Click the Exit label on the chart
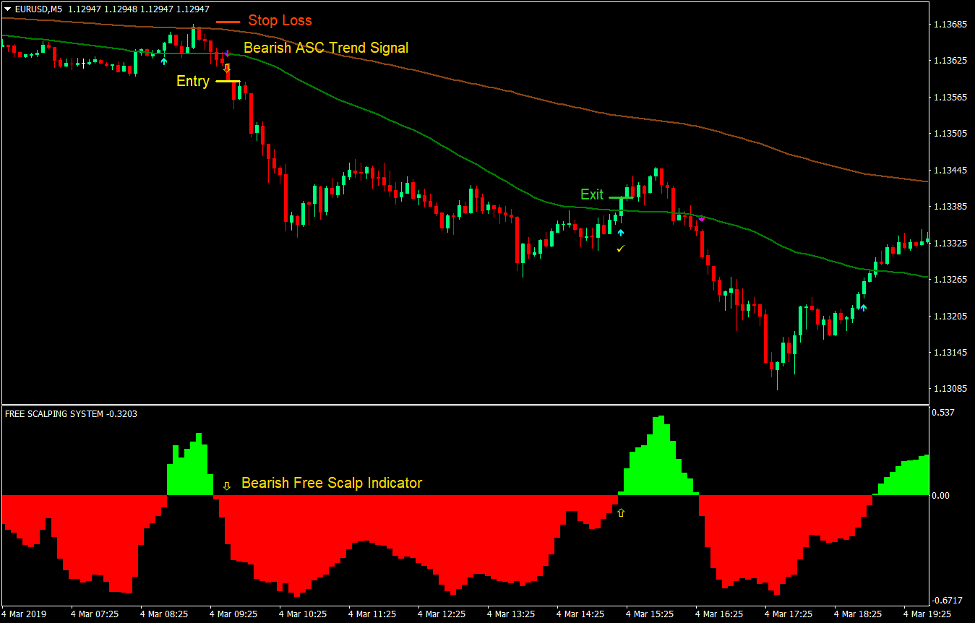Viewport: 977px width, 625px height. pyautogui.click(x=591, y=194)
